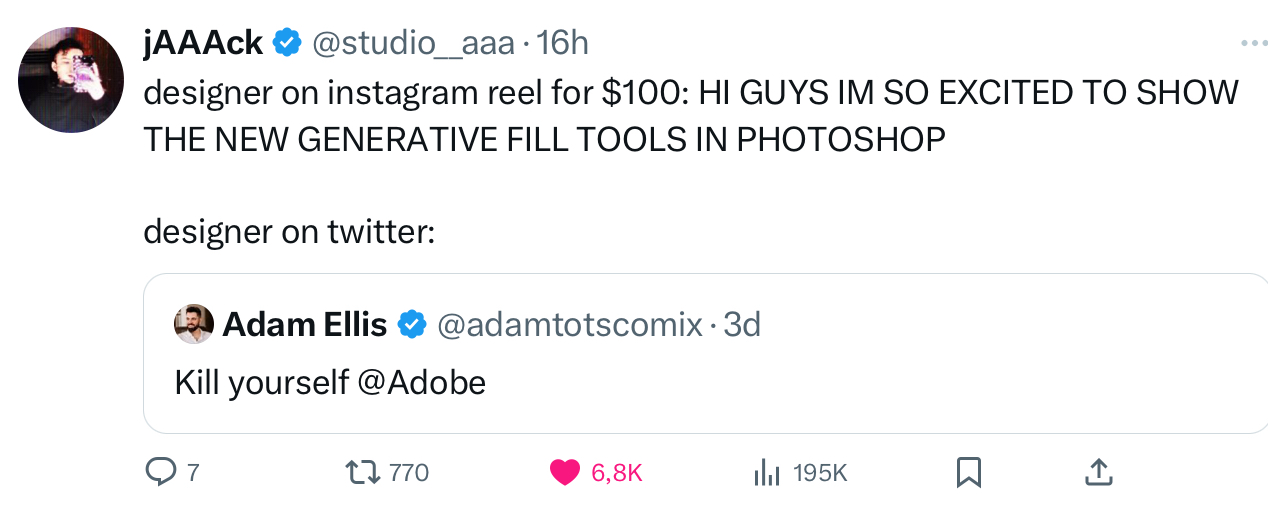Click the 3d timestamp in quoted tweet

(x=742, y=324)
